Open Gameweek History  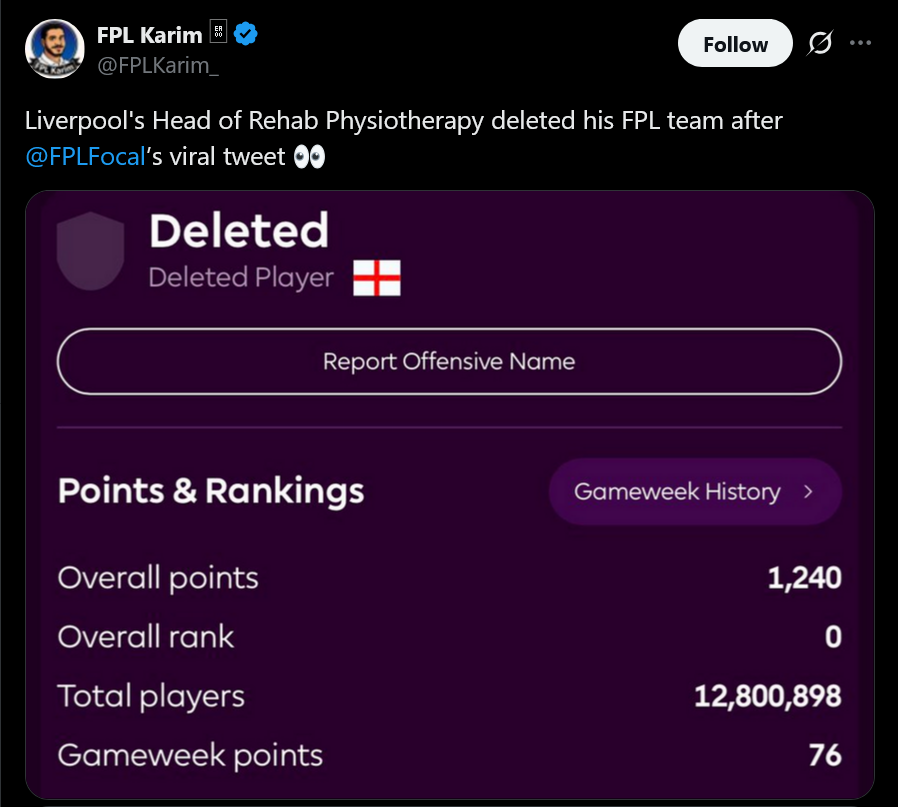point(677,492)
